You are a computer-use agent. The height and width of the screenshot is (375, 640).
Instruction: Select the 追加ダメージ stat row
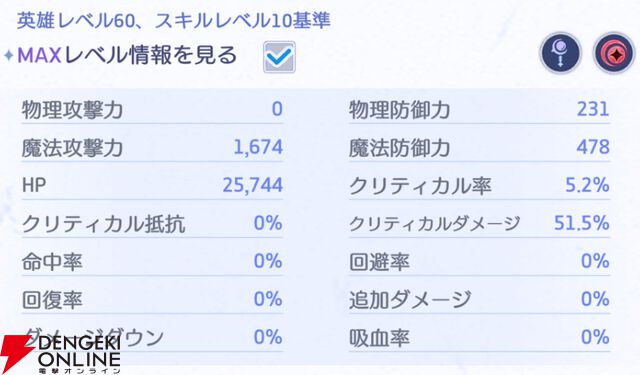pyautogui.click(x=479, y=300)
